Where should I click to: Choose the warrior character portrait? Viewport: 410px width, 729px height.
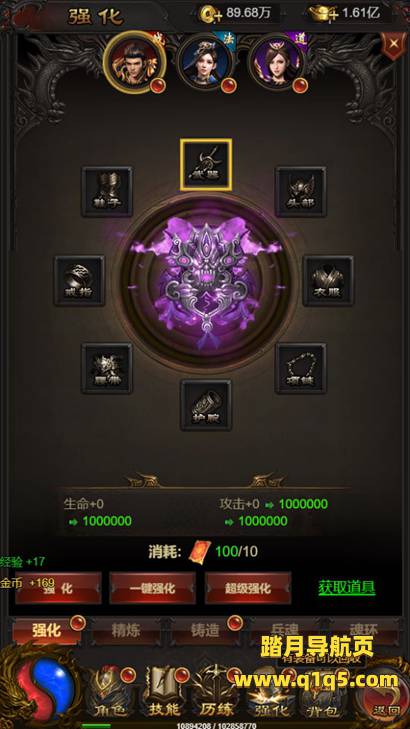[x=135, y=61]
